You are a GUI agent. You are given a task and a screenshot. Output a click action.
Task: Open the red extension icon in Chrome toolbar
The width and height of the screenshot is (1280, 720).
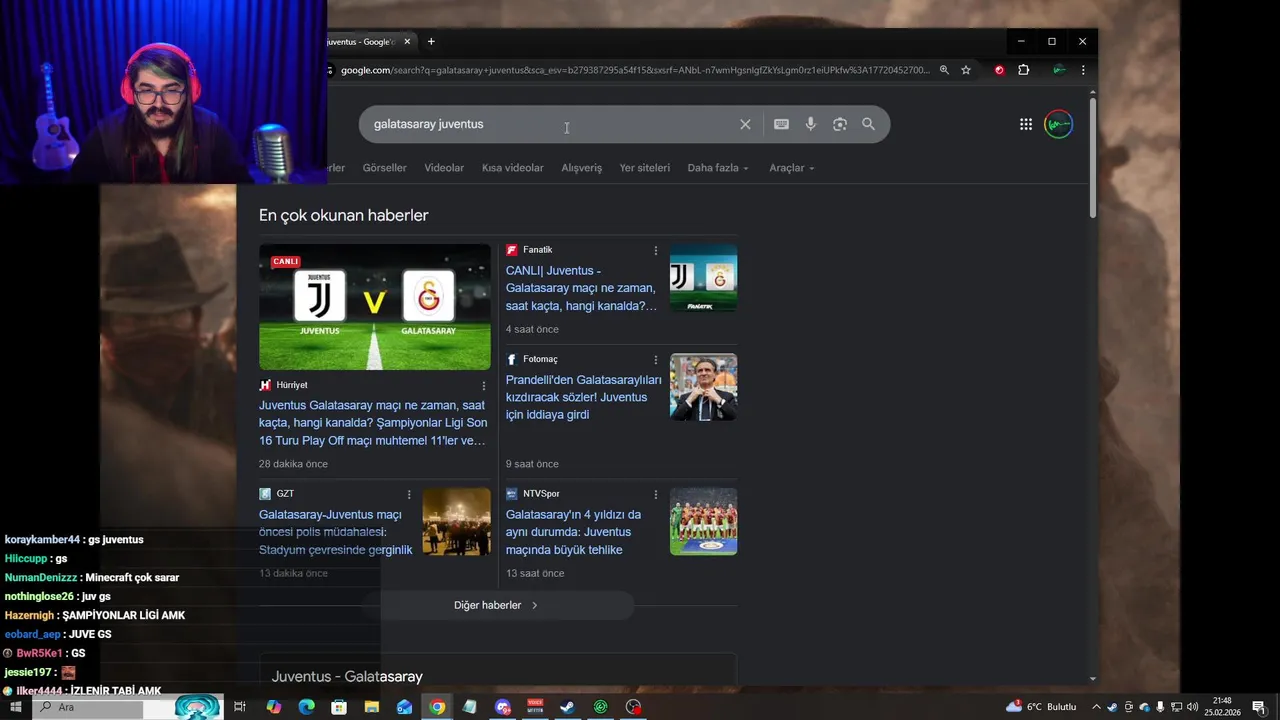point(999,70)
